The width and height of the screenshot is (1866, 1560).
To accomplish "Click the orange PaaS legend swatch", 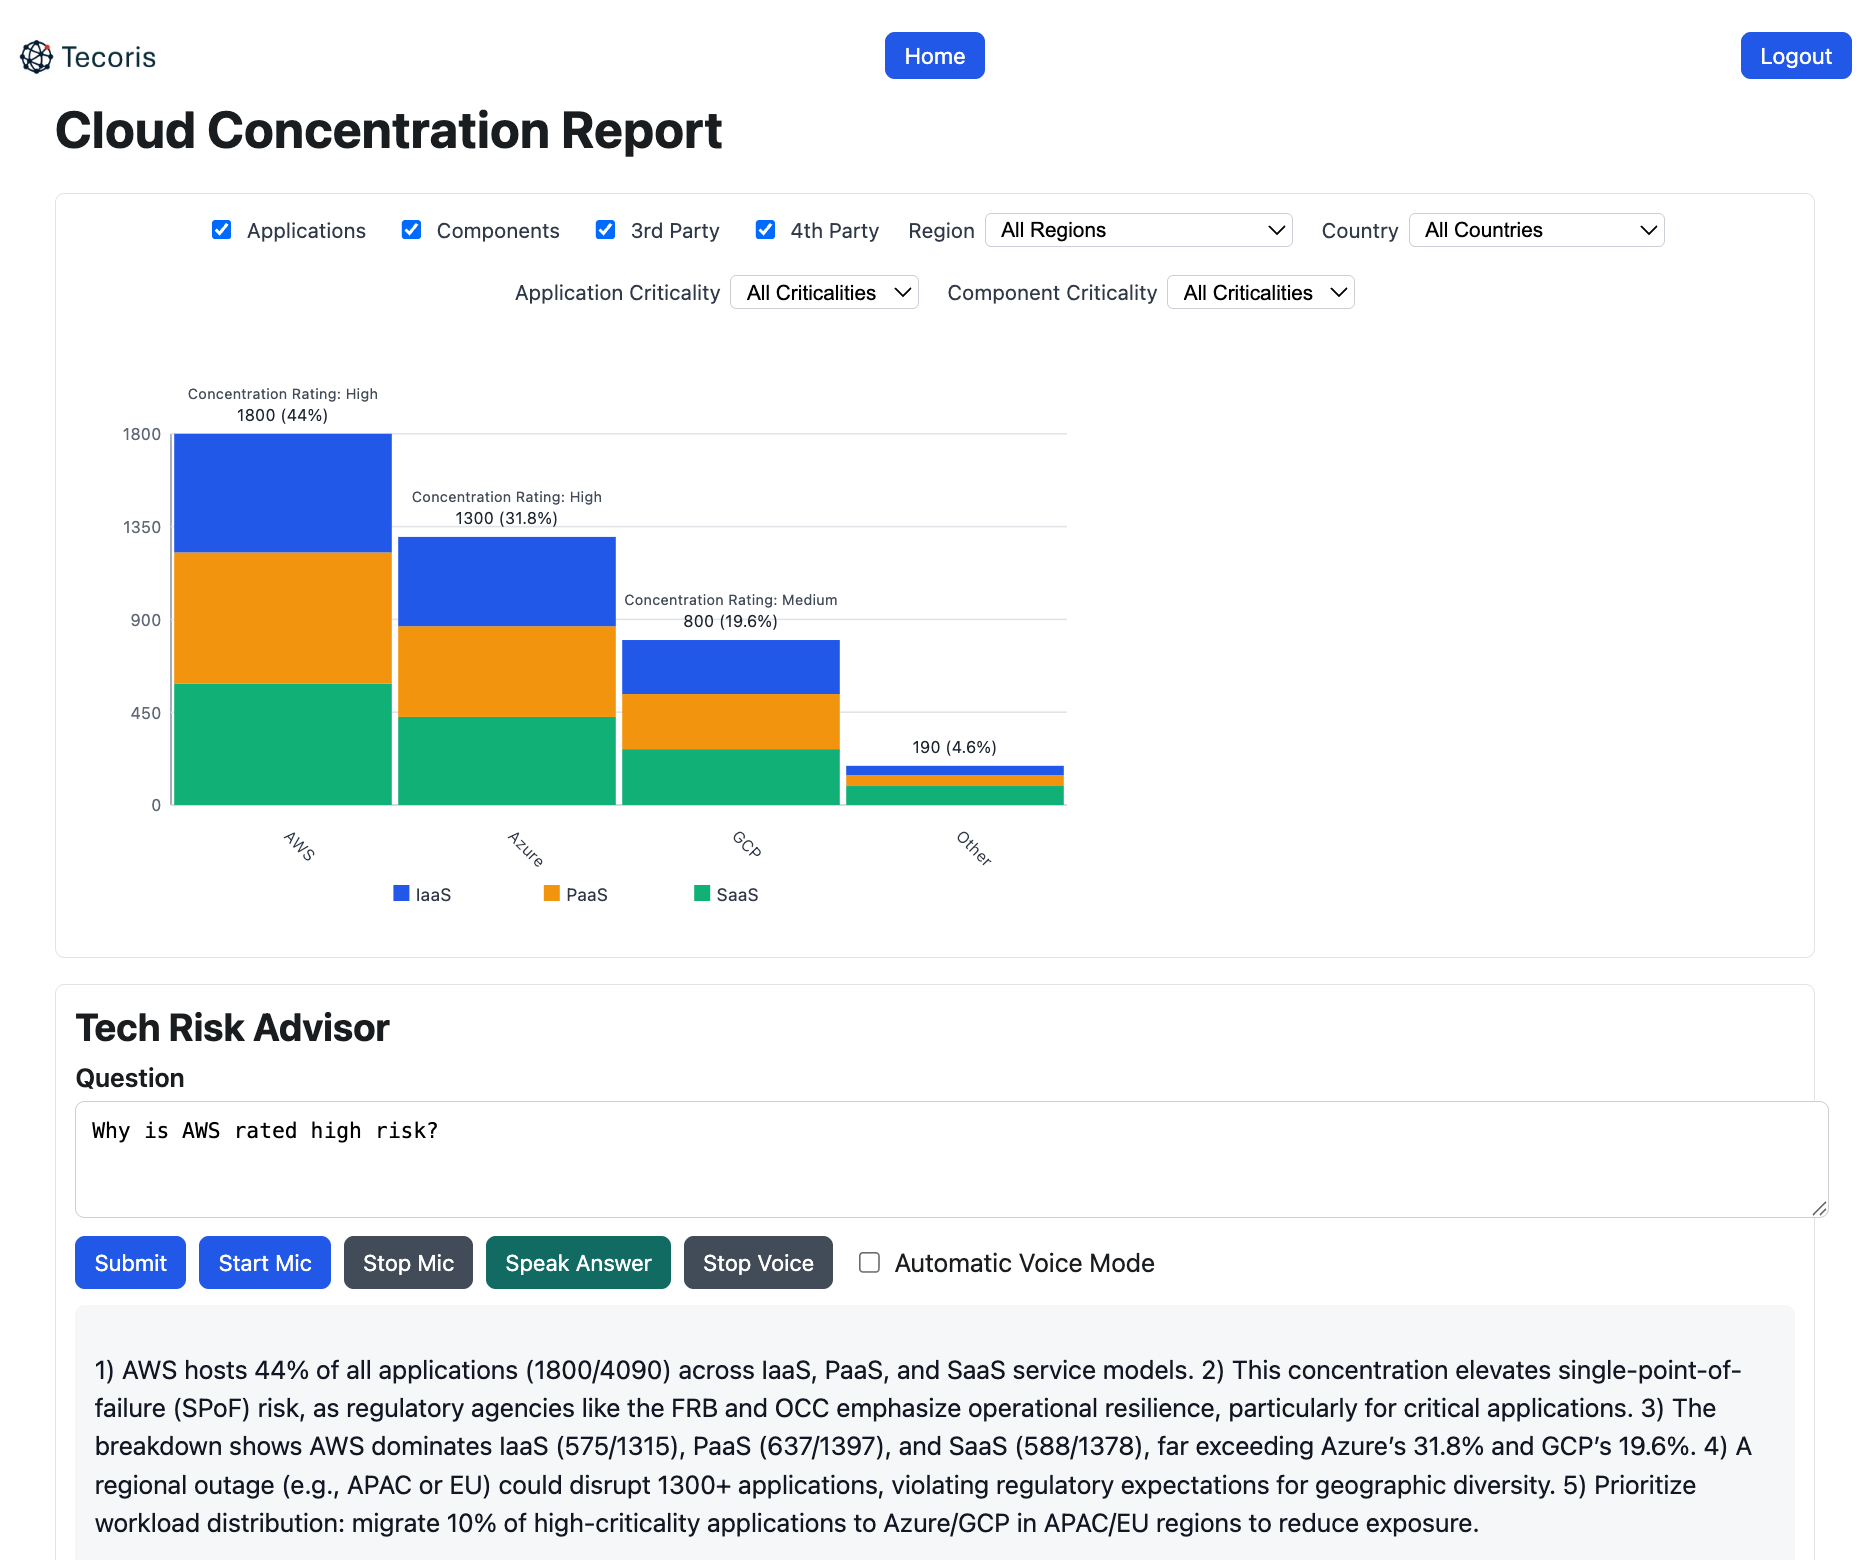I will (551, 893).
